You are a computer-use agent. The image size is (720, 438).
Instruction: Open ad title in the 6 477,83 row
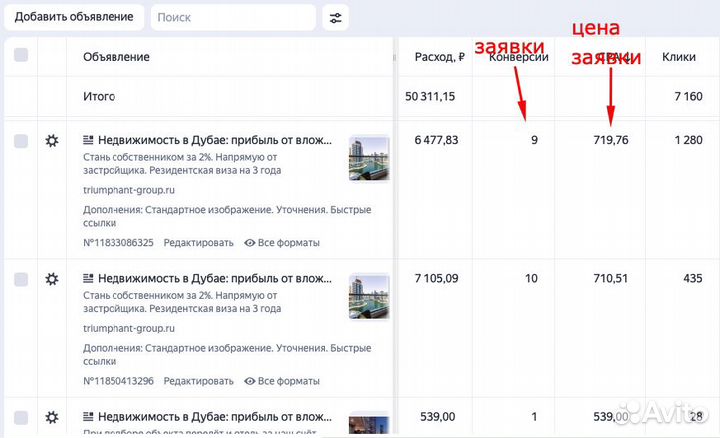[215, 140]
